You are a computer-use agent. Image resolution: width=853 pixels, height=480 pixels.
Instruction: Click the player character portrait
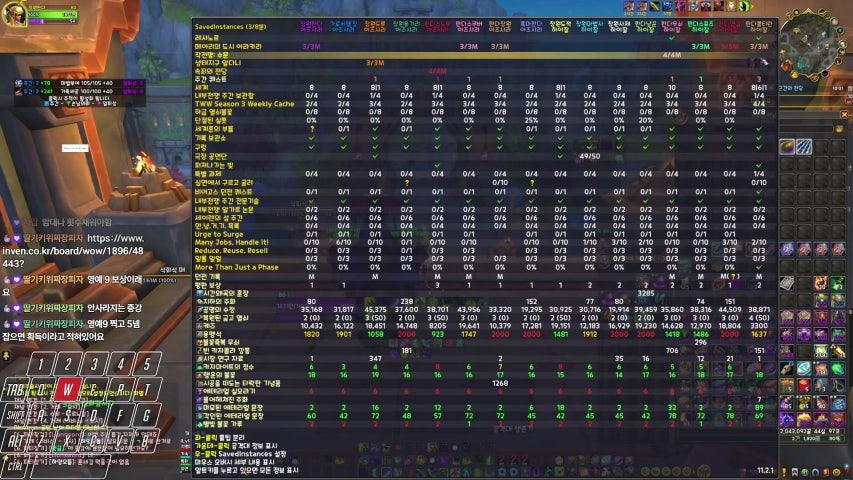(x=14, y=14)
